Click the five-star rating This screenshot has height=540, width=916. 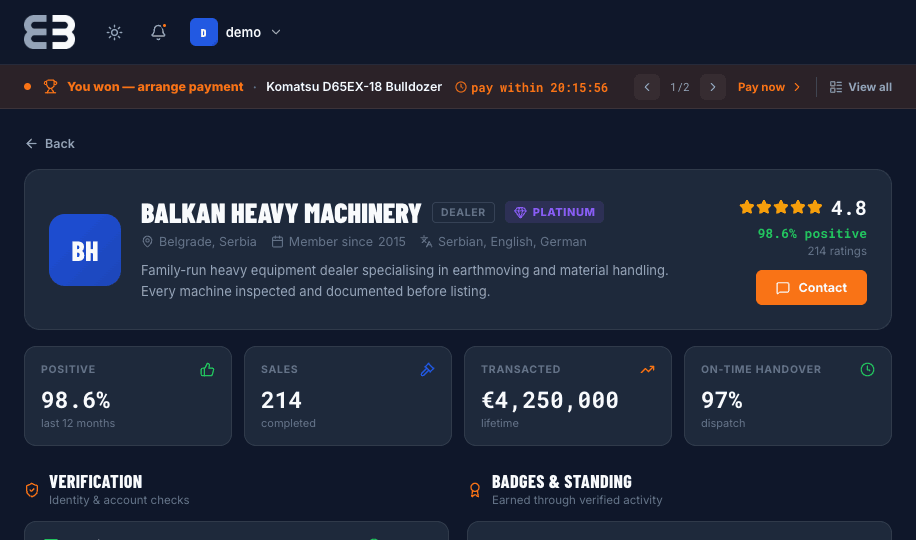point(780,207)
